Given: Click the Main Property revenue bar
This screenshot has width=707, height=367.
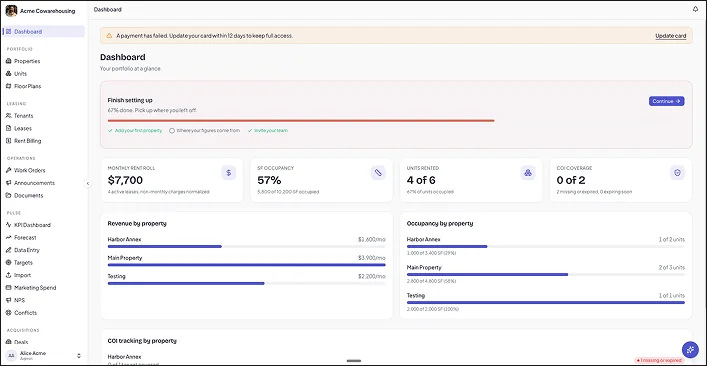Looking at the screenshot, I should coord(247,265).
